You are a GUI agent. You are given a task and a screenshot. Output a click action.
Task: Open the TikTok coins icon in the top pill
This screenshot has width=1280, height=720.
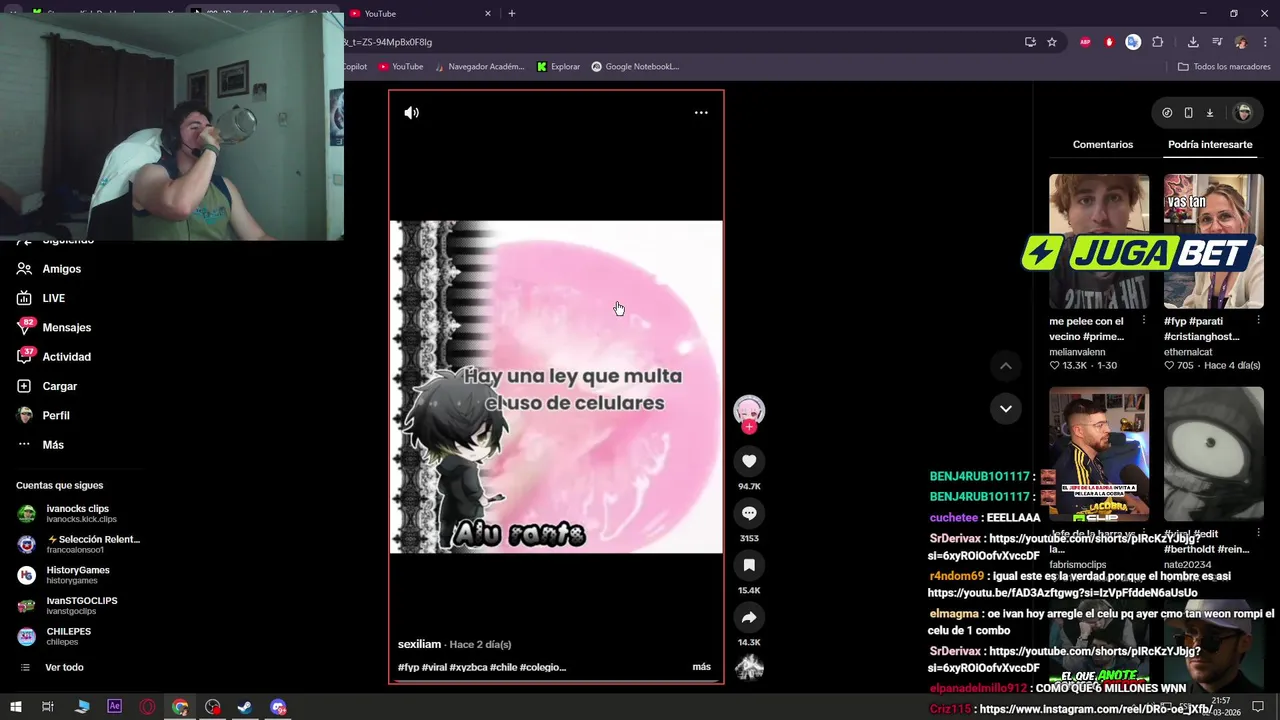point(1167,113)
